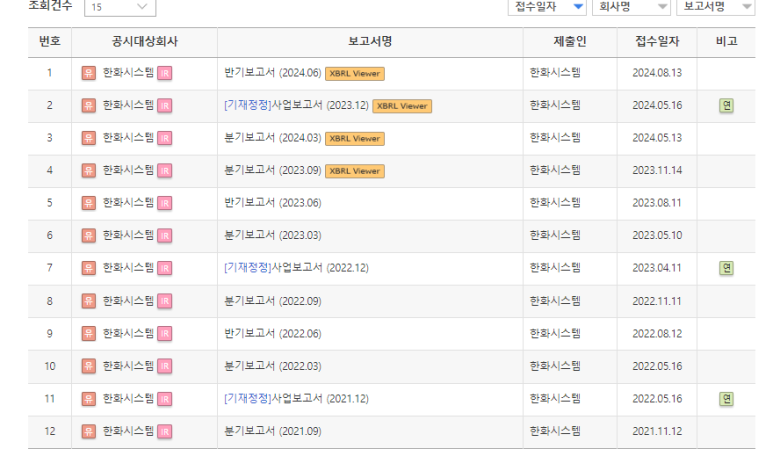Click the 제출인 column header
773x449 pixels.
570,41
